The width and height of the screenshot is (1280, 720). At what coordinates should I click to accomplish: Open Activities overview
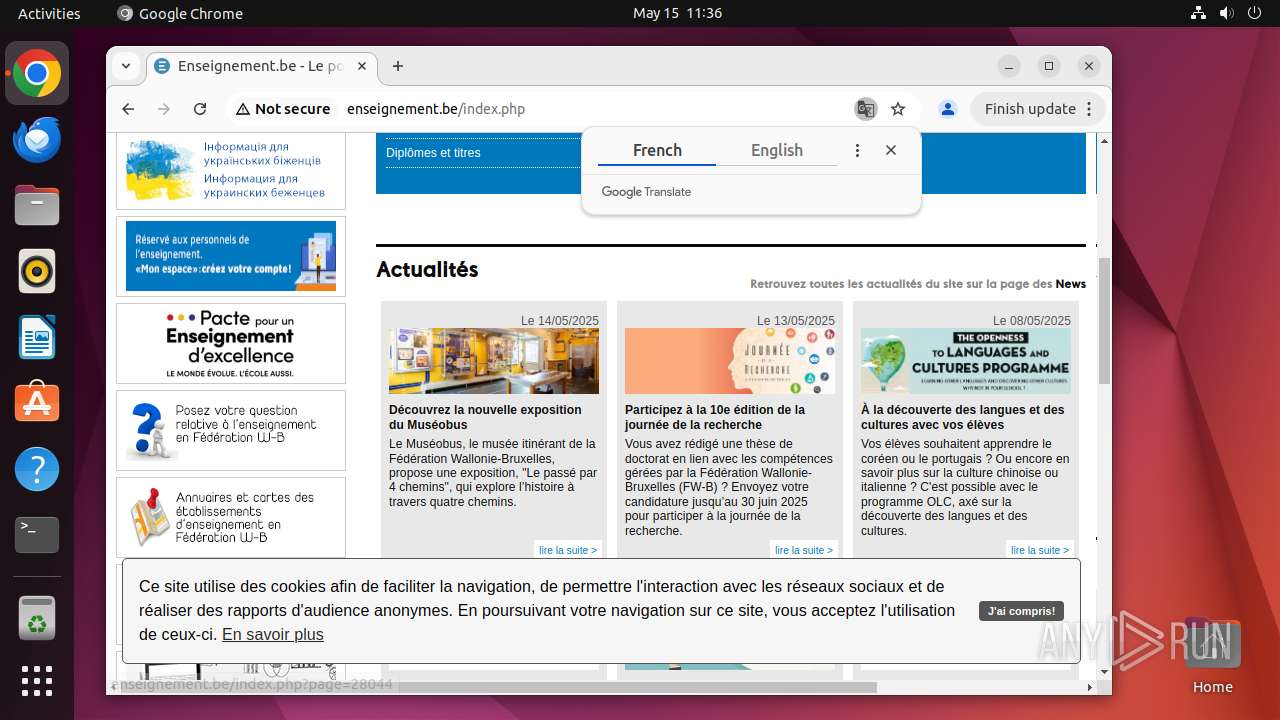point(49,13)
